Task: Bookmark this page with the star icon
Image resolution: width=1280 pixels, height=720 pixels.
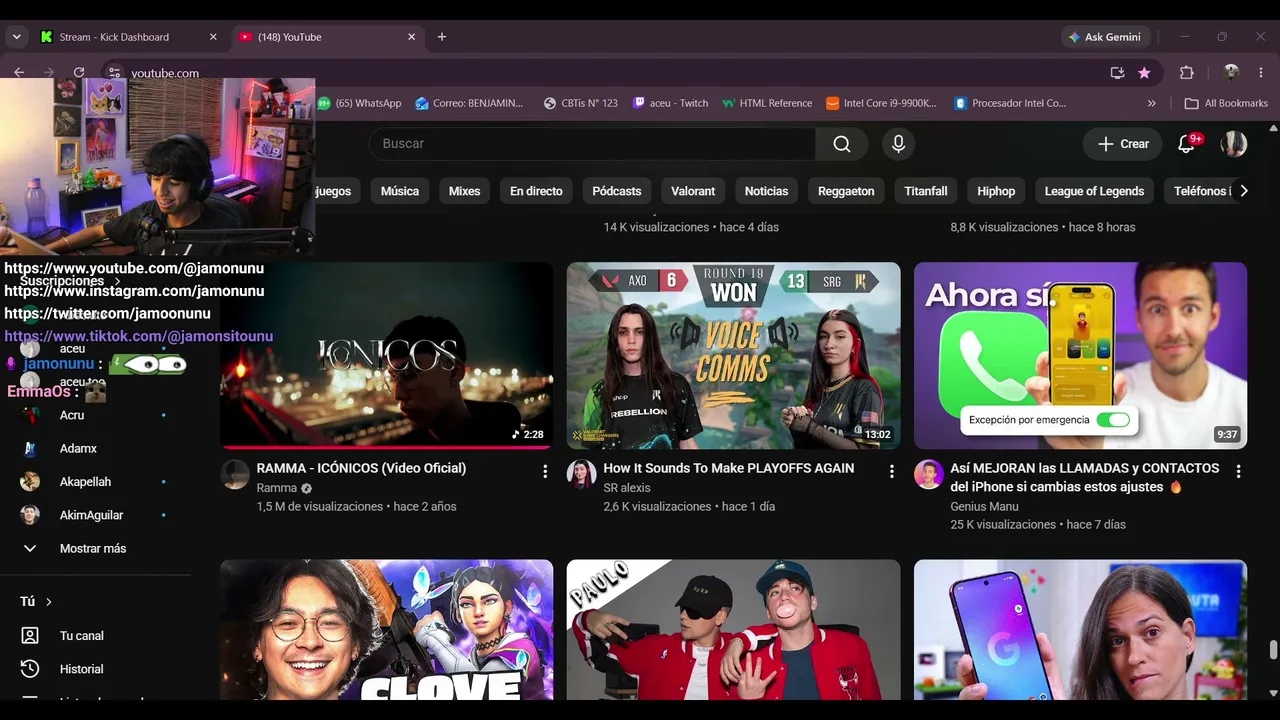Action: (x=1144, y=73)
